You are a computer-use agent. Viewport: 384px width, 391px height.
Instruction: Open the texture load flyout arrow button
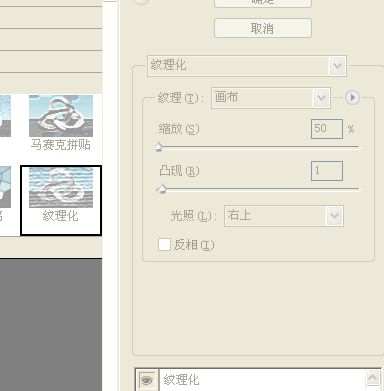(x=352, y=98)
